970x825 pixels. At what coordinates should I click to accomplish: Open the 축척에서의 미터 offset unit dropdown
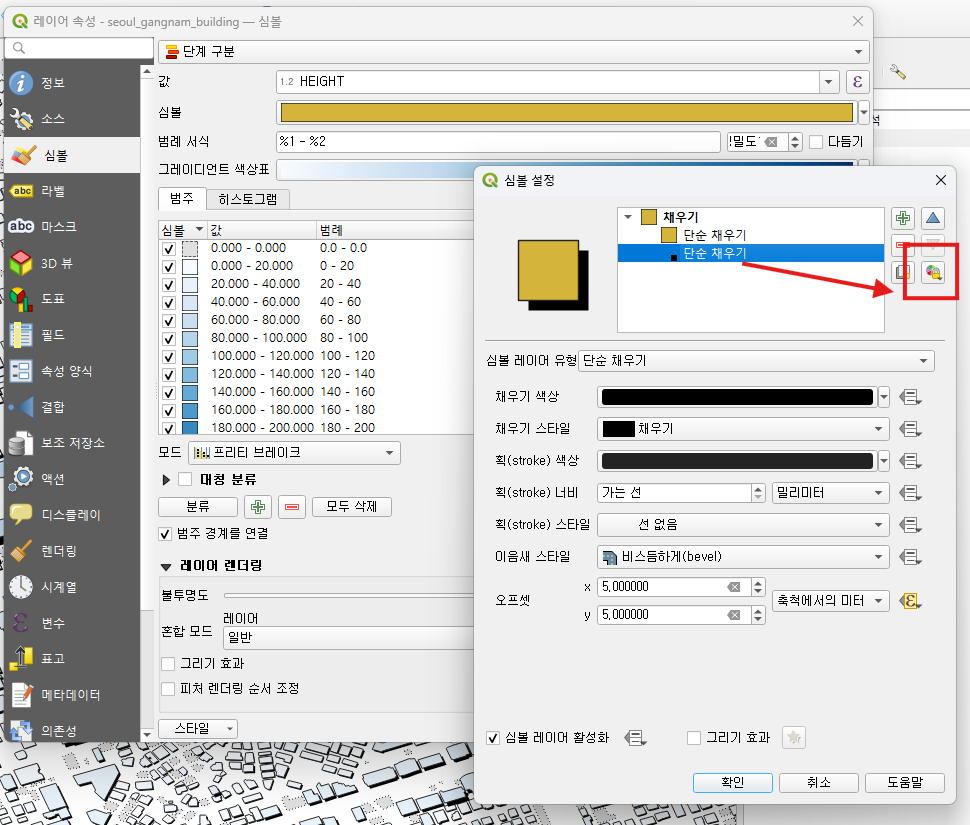point(831,601)
